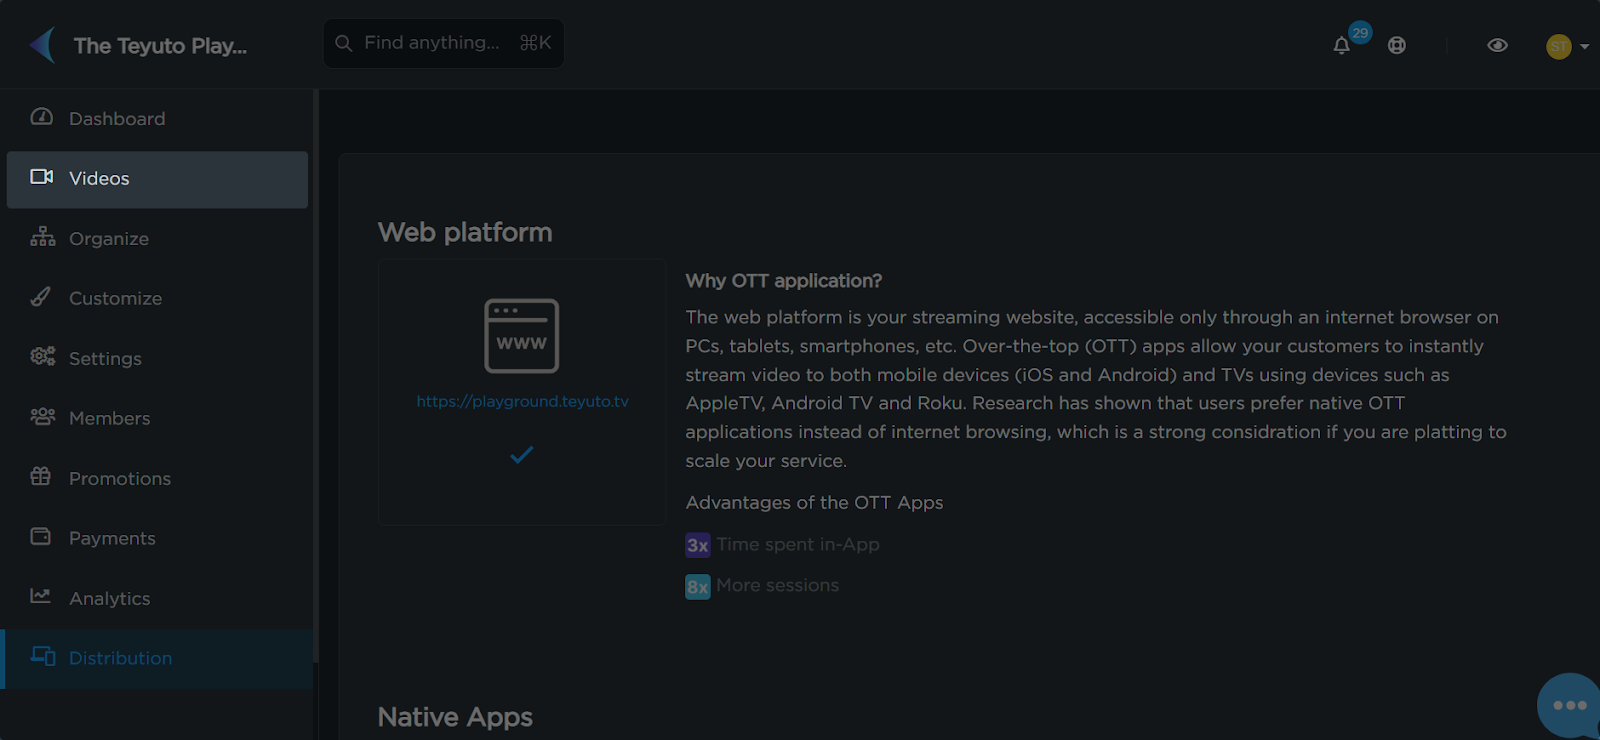
Task: Click the blue checkmark under playground URL
Action: (521, 455)
